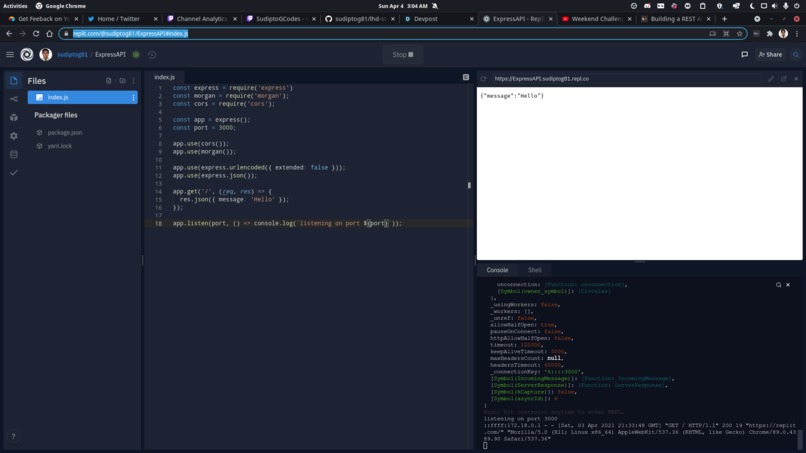Search within the console output

pos(778,285)
